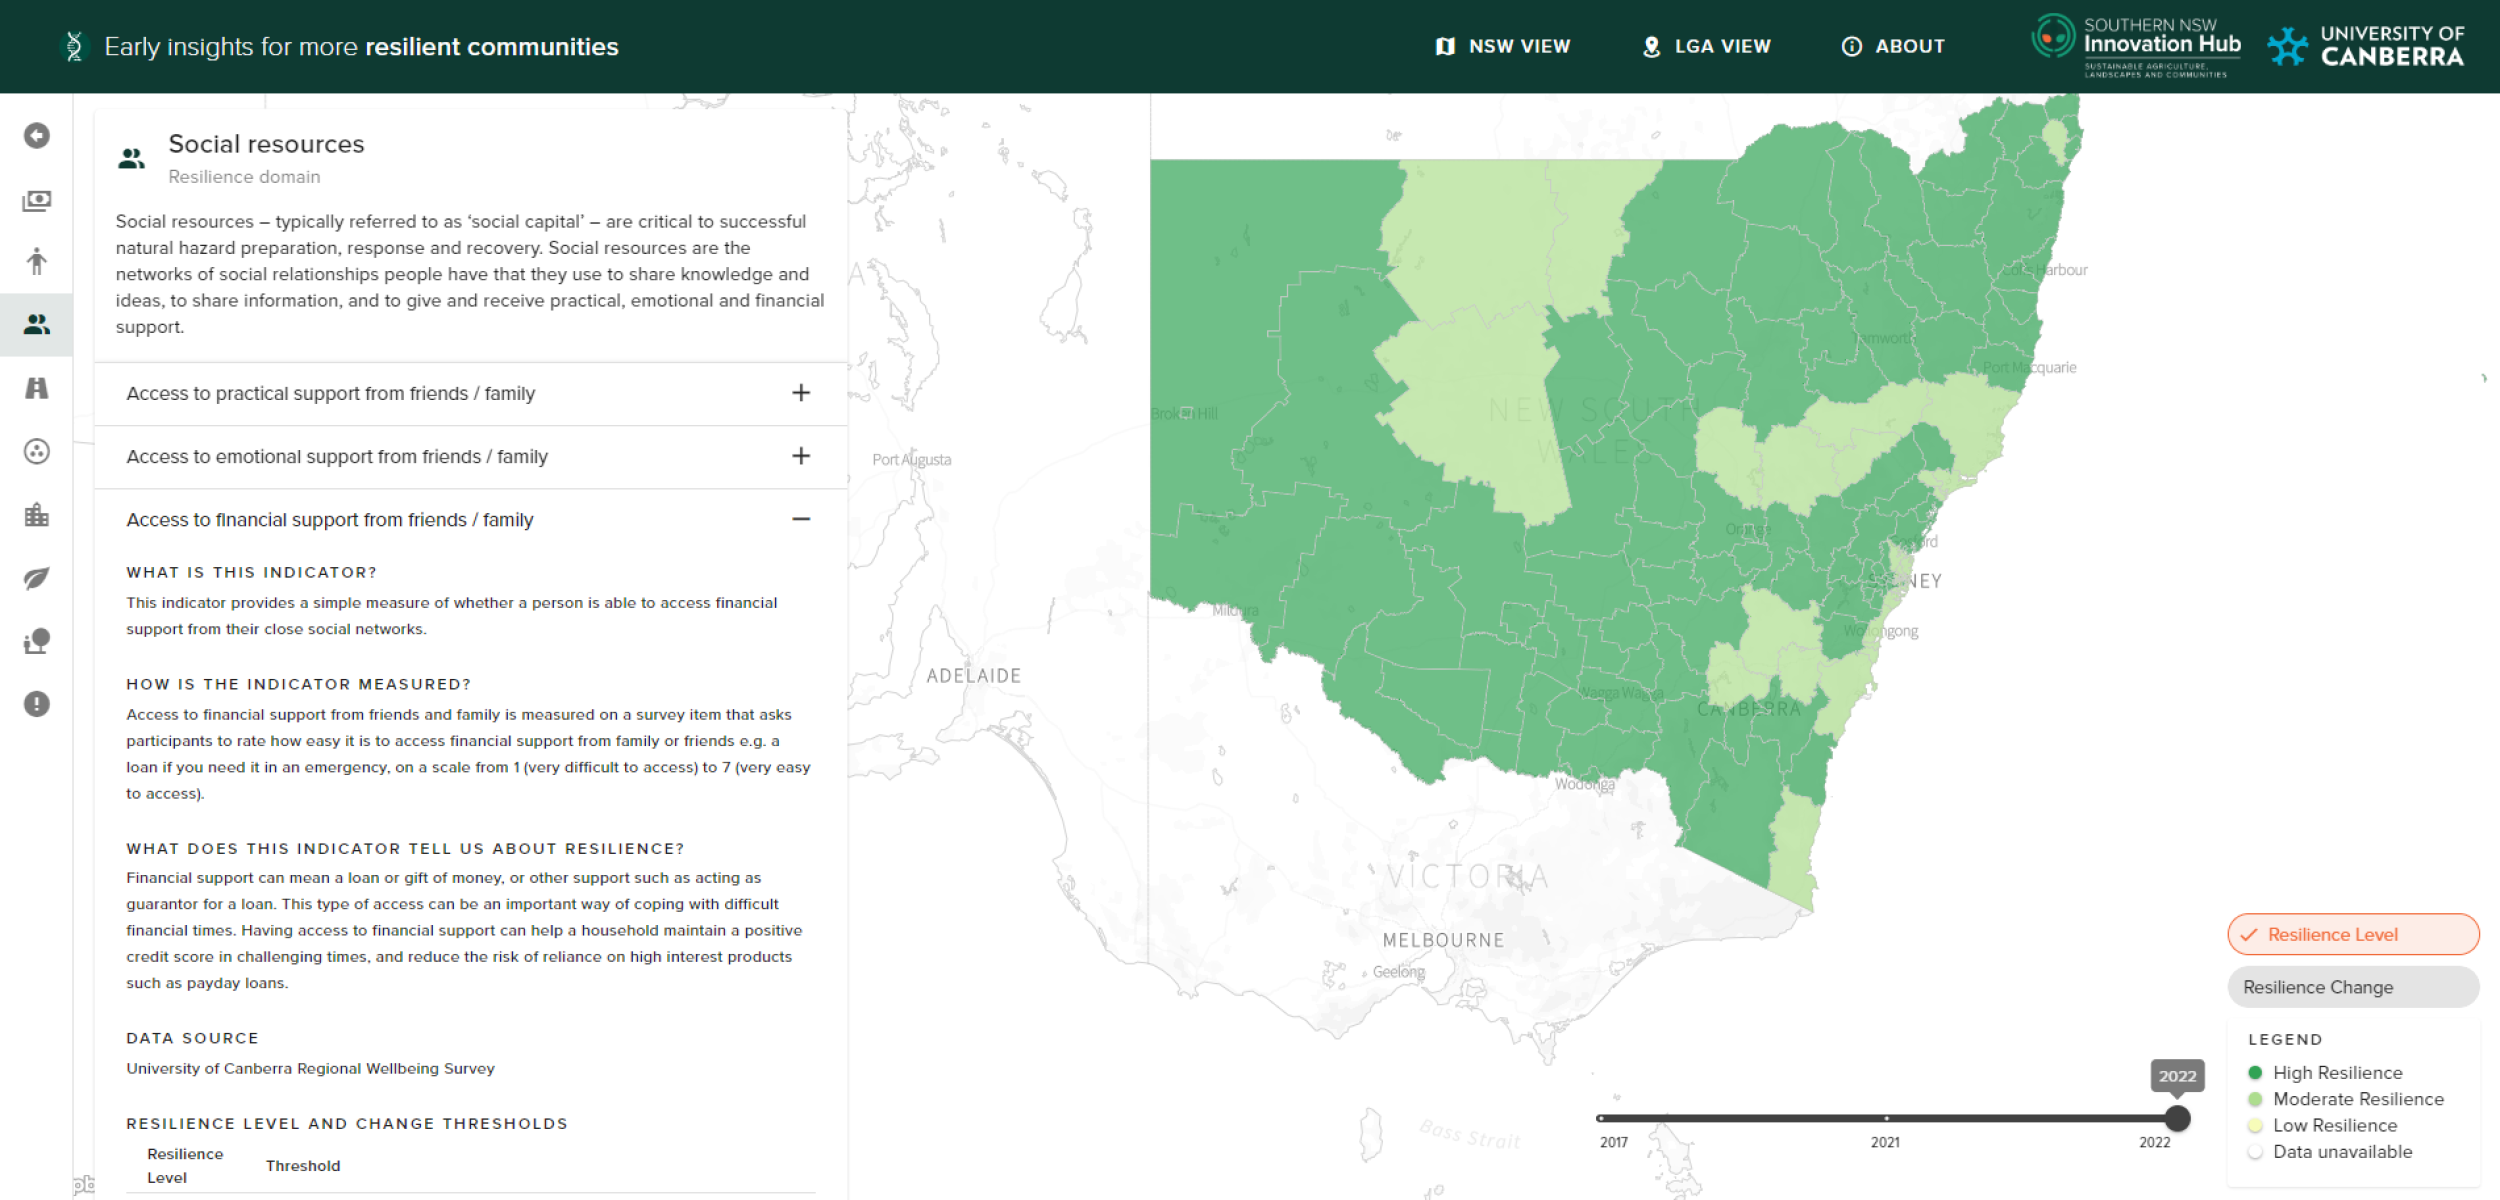
Task: Open the financial resources domain icon
Action: 37,199
